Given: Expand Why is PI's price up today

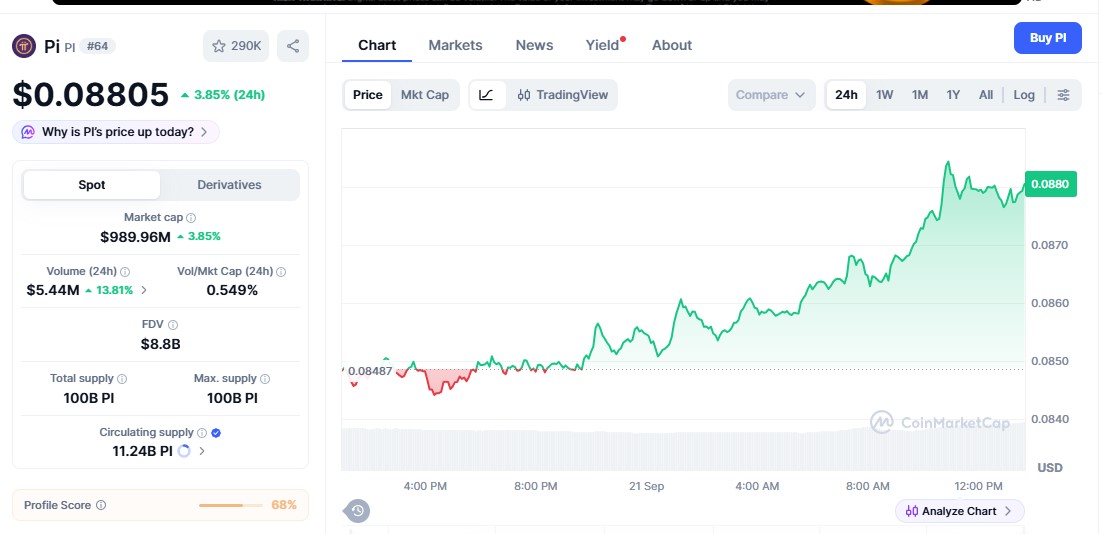Looking at the screenshot, I should (116, 132).
